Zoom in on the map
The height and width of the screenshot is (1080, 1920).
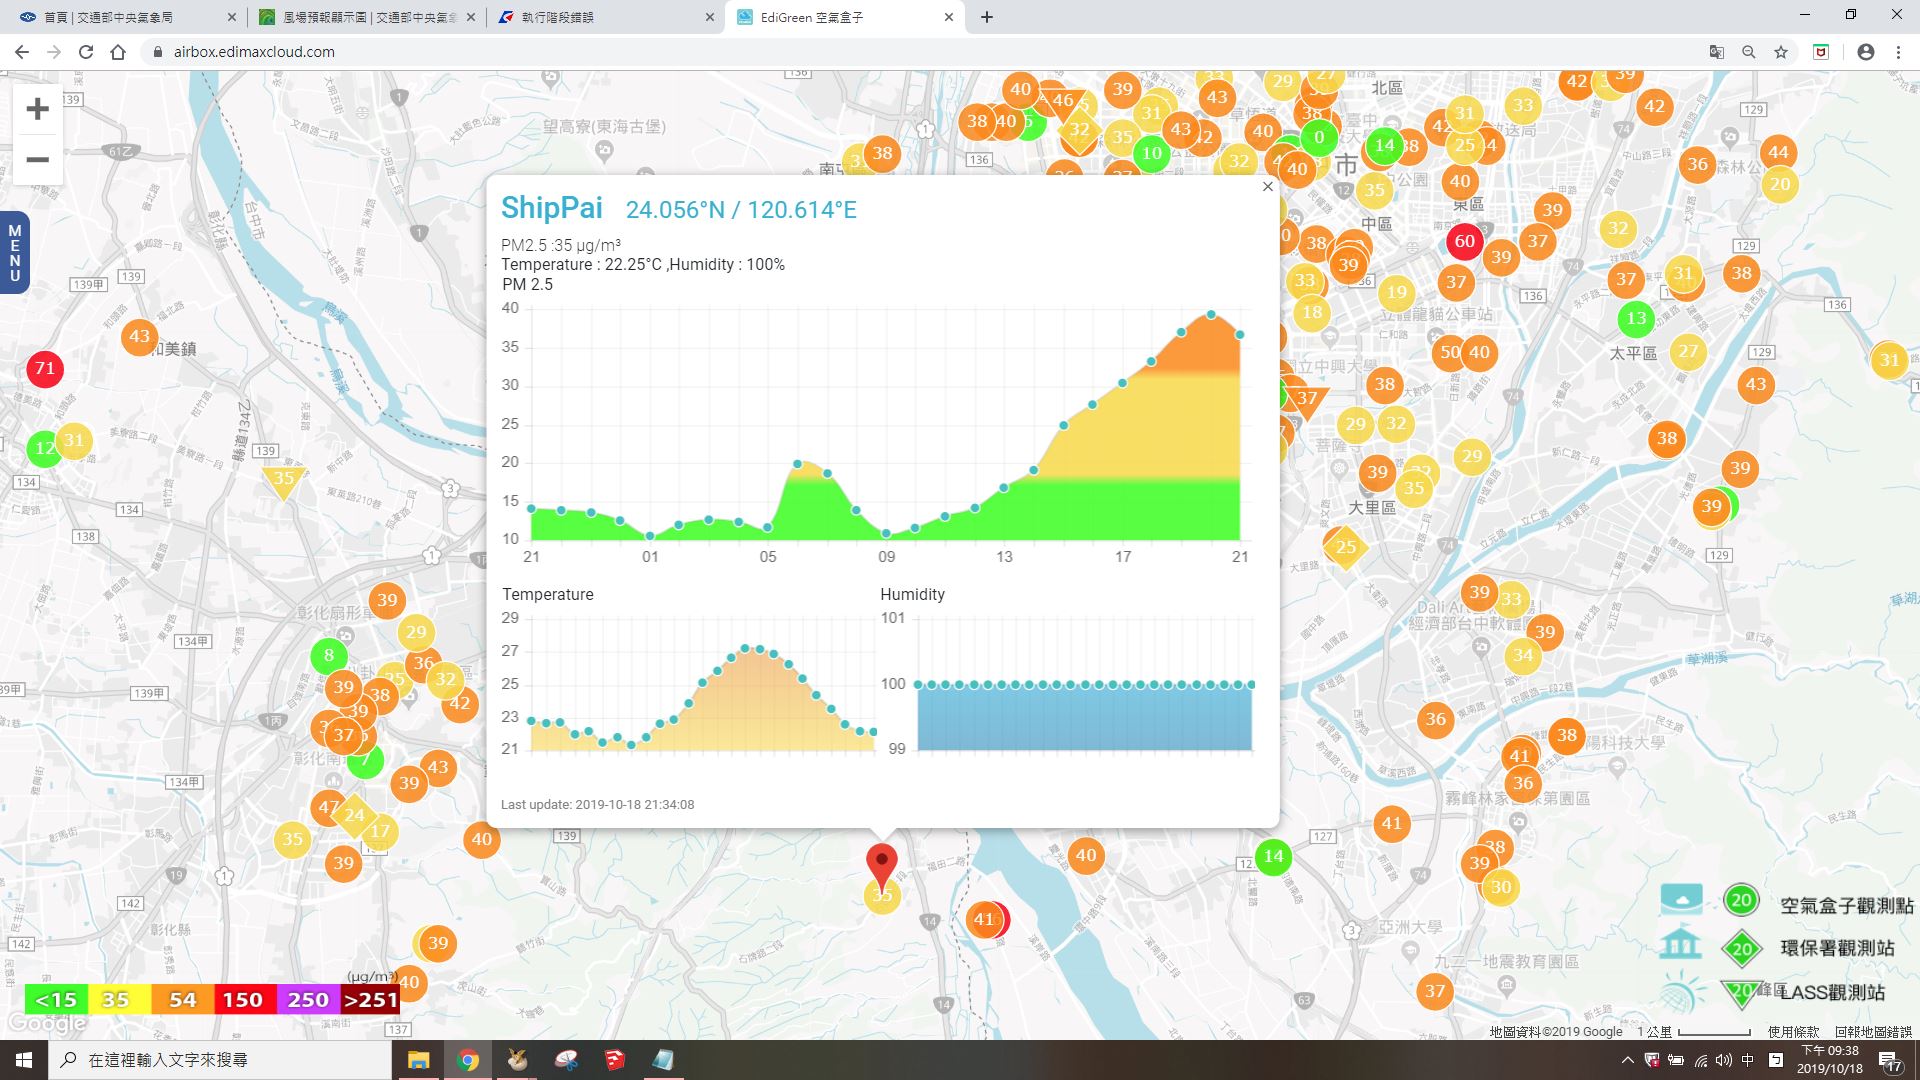[37, 109]
